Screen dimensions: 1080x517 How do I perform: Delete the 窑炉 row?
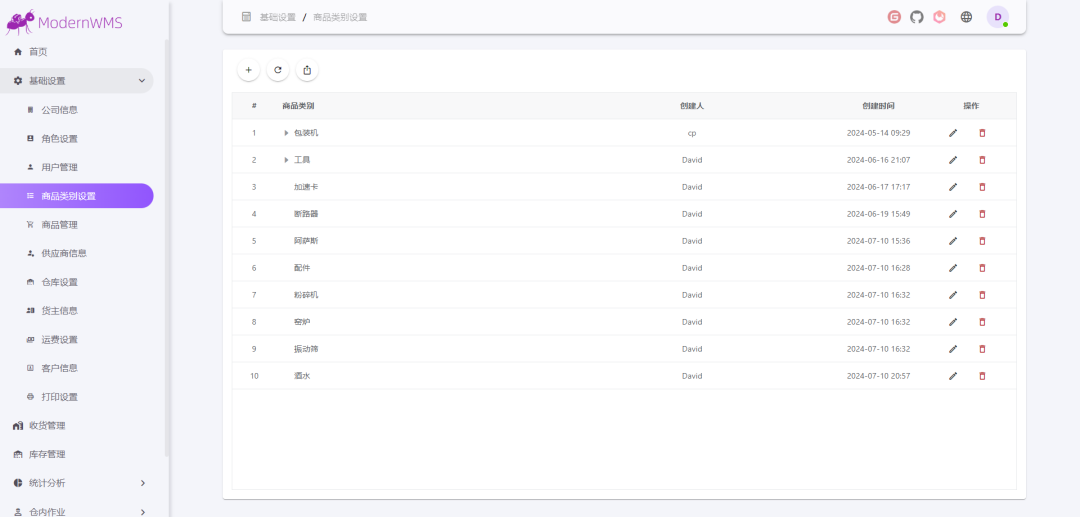click(982, 321)
